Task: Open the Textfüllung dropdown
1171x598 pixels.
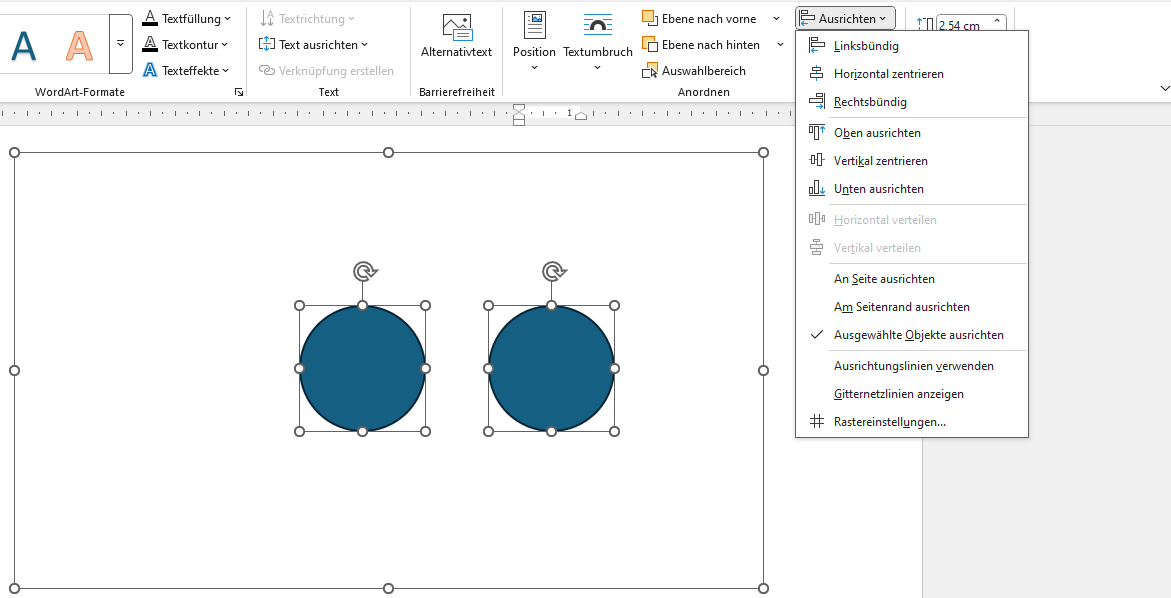Action: click(187, 19)
